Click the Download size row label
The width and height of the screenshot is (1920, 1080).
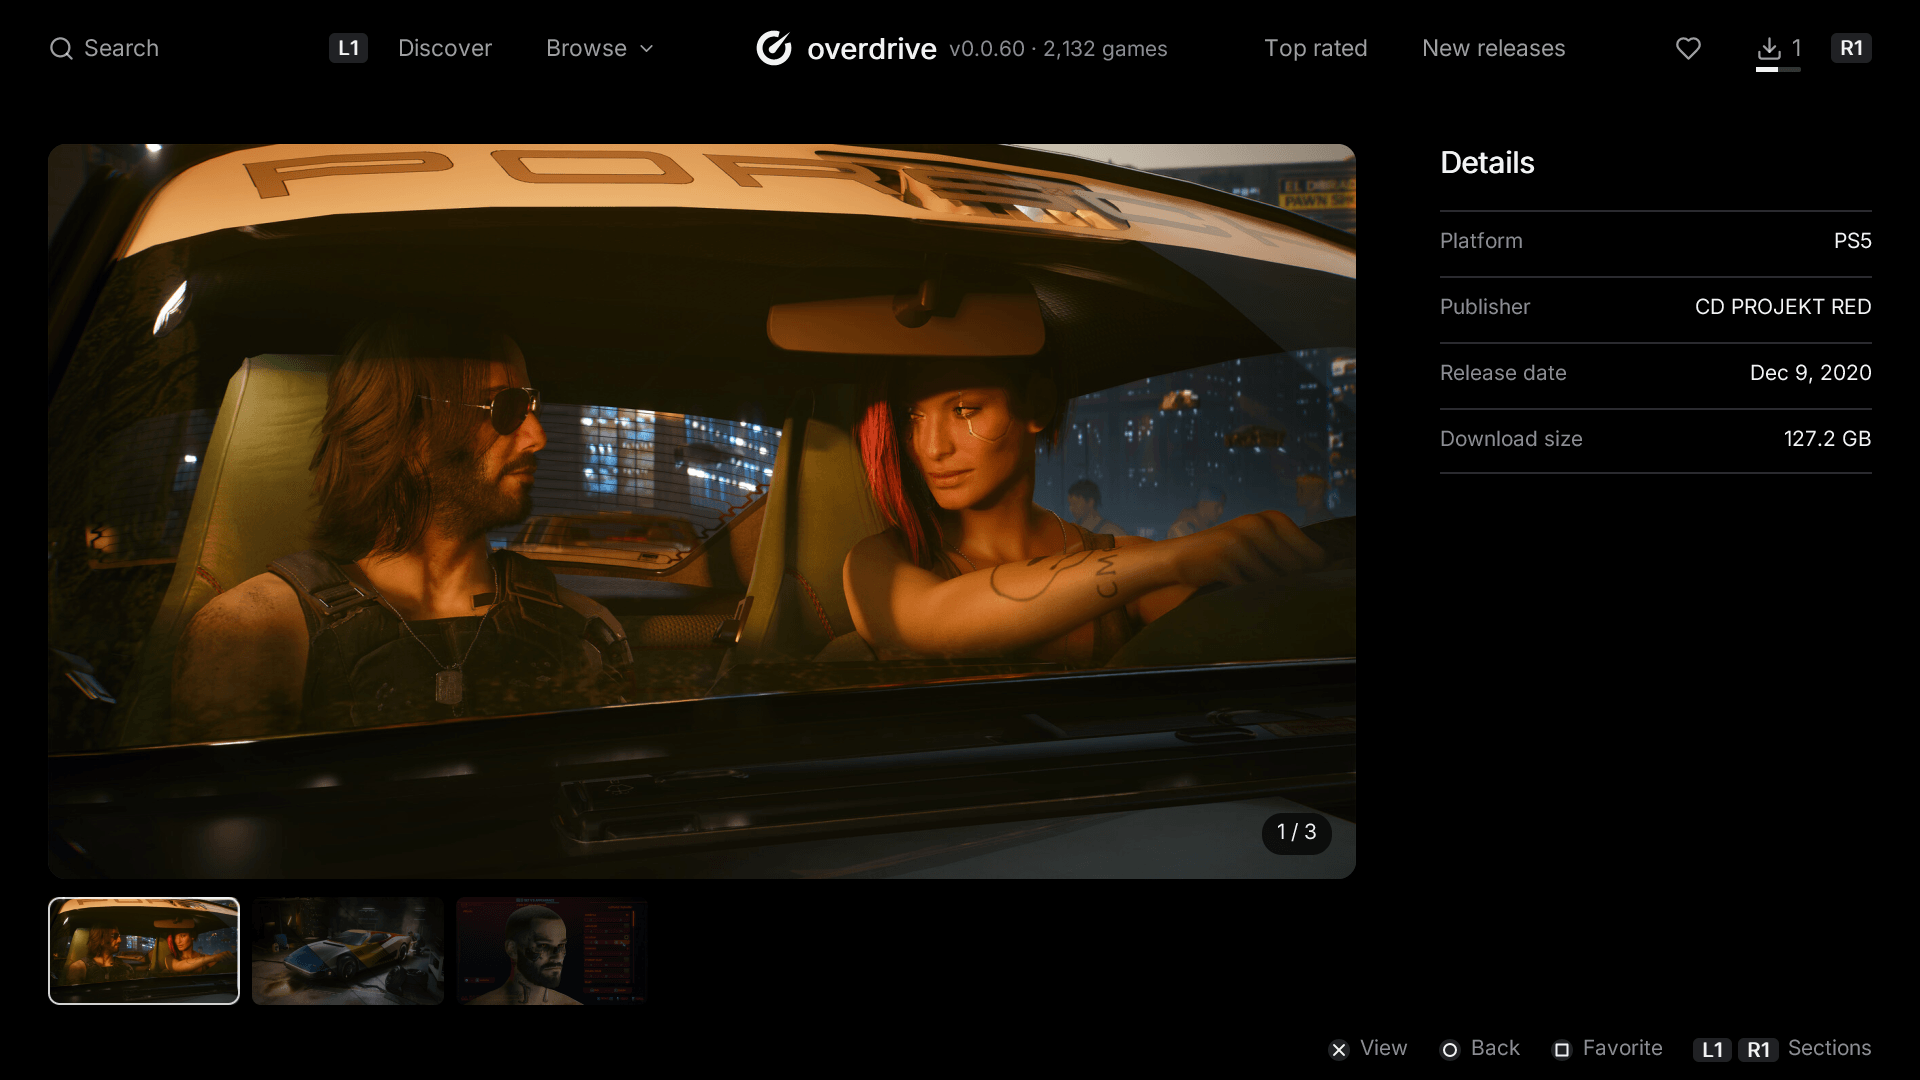[1511, 439]
